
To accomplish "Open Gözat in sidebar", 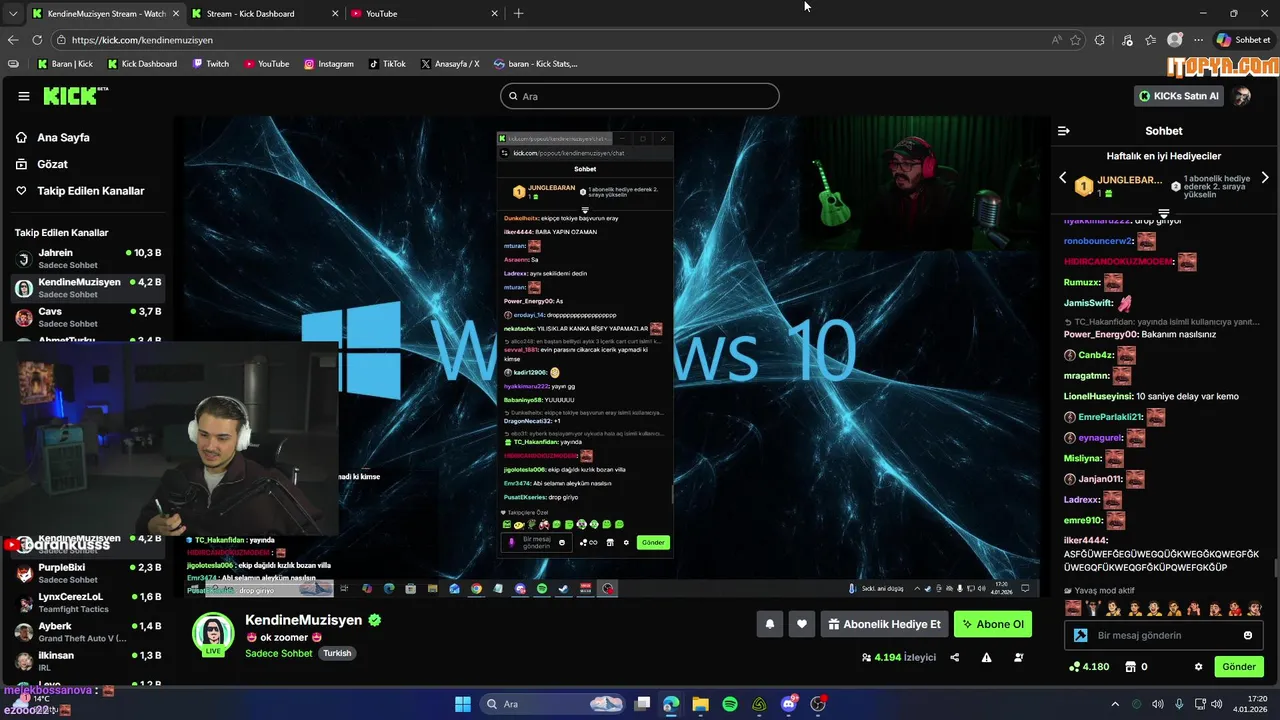I will (x=52, y=164).
